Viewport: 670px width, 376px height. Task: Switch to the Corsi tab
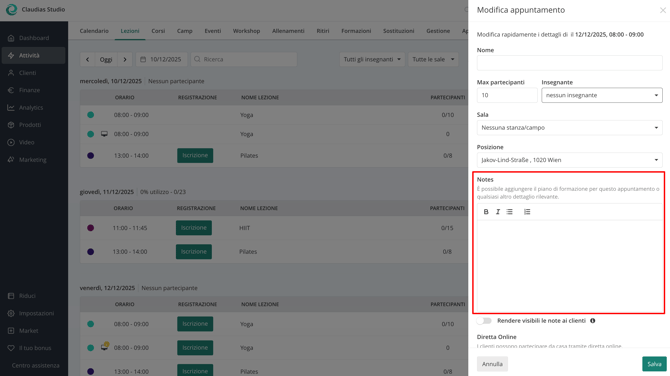pyautogui.click(x=158, y=31)
